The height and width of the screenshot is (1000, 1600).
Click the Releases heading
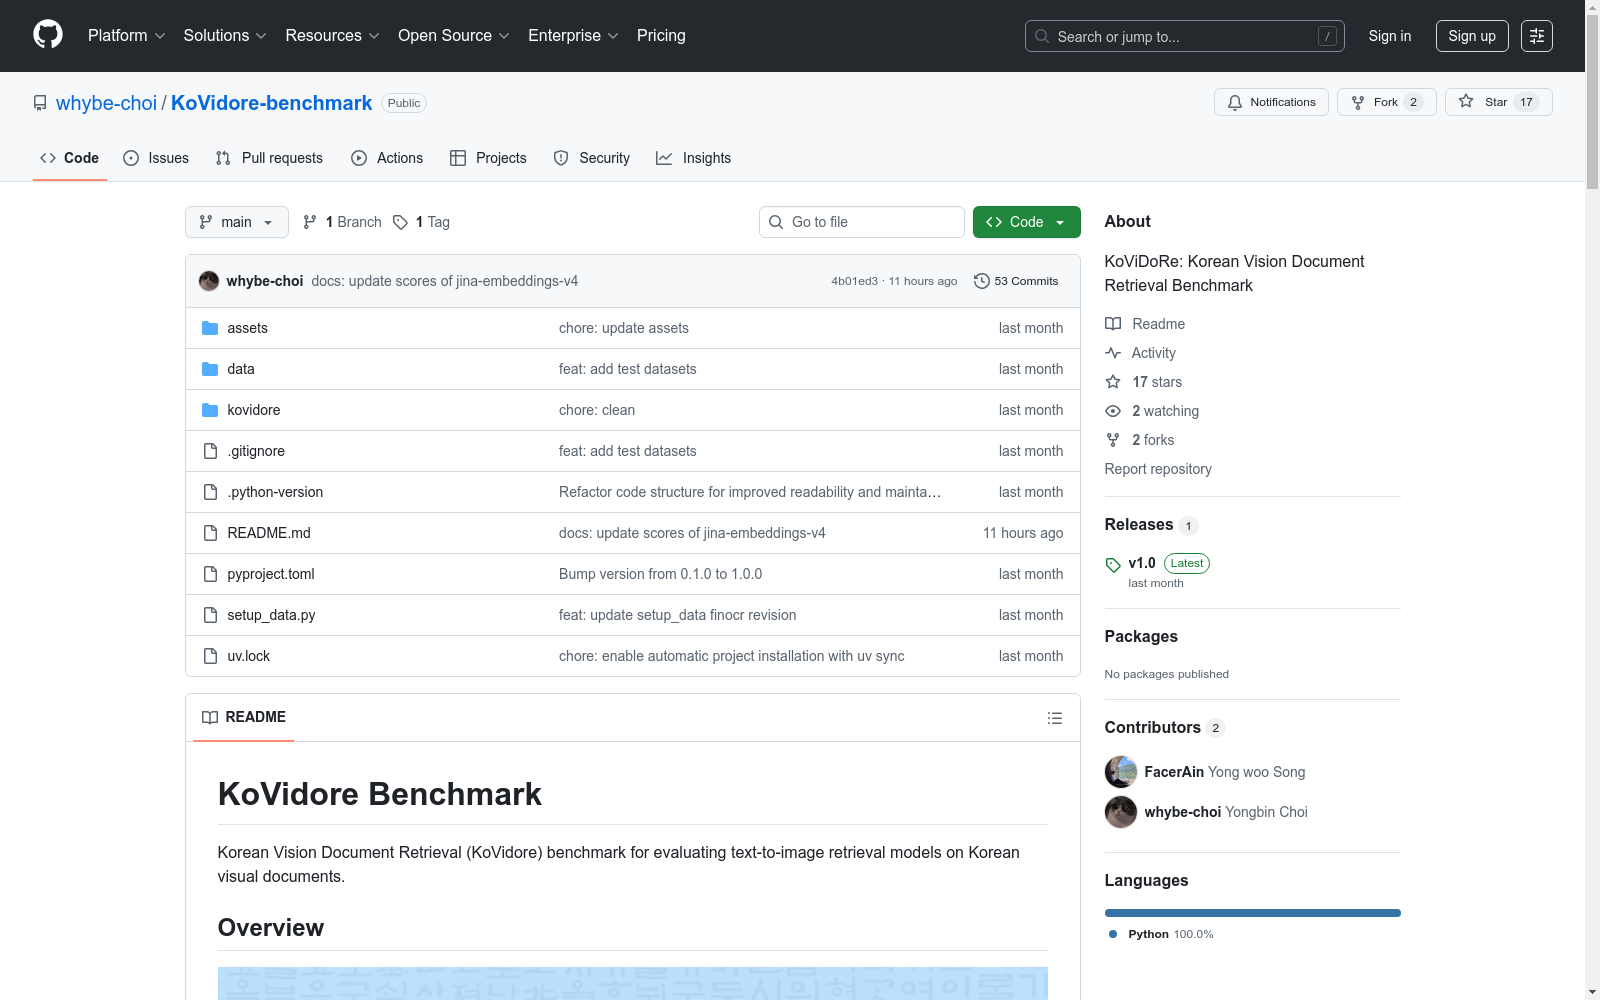coord(1139,525)
